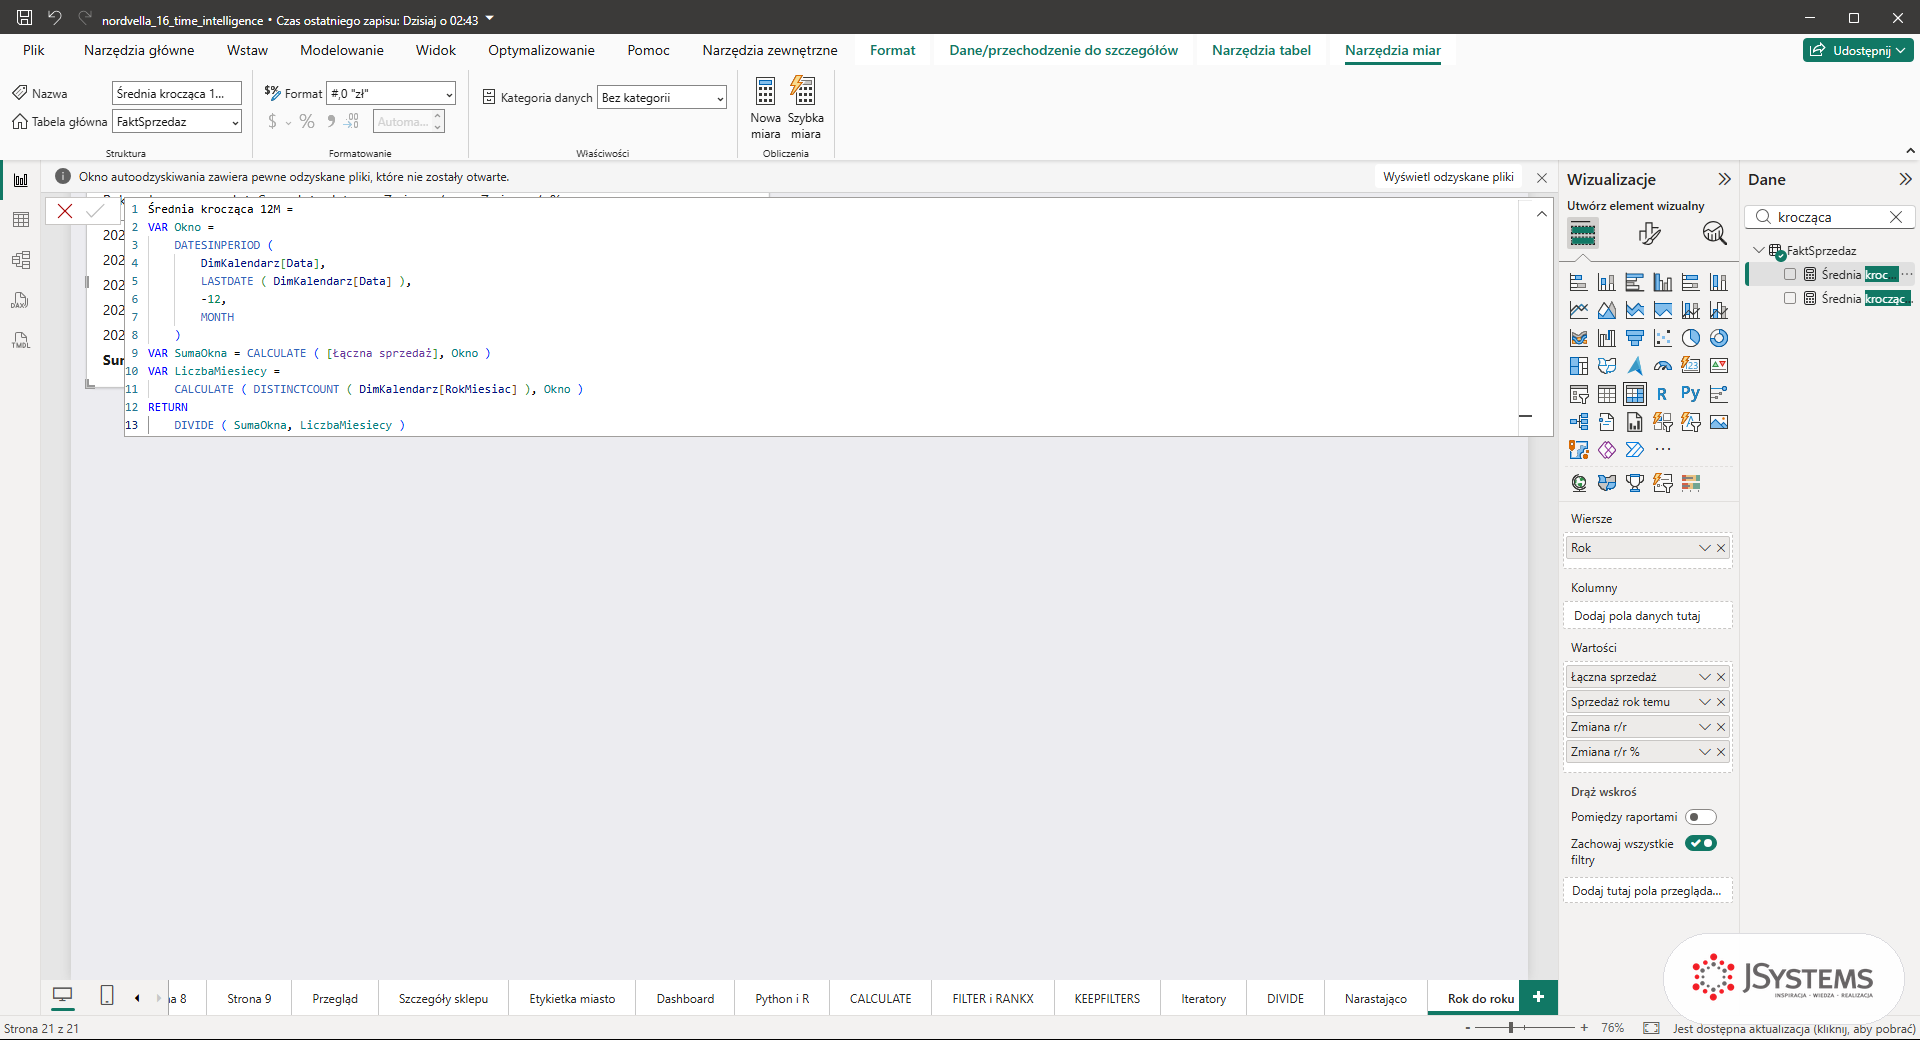
Task: Check the first Średnia krocząca measure
Action: point(1790,274)
